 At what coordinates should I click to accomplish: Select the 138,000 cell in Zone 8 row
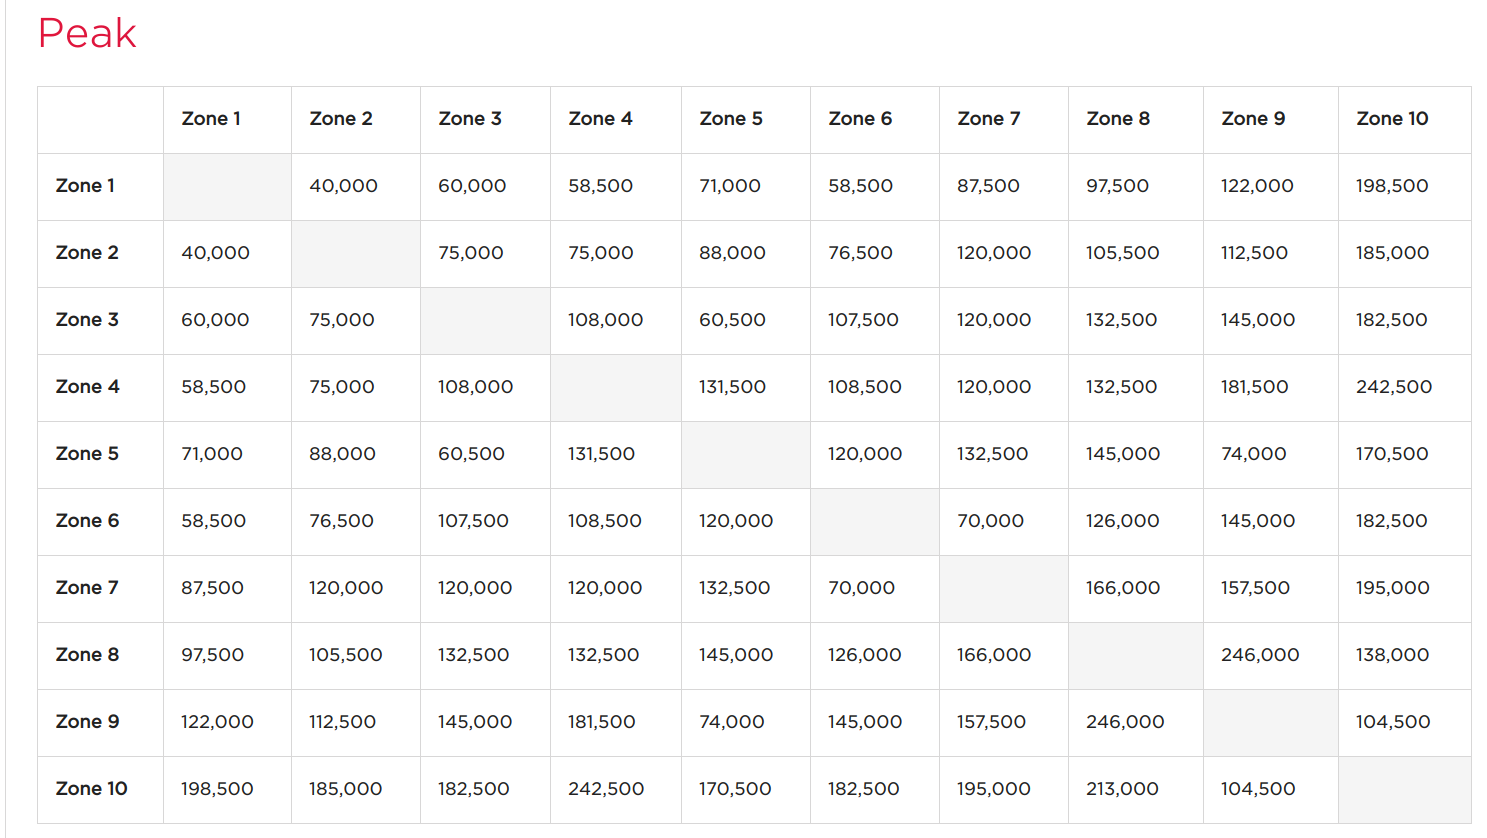coord(1392,655)
